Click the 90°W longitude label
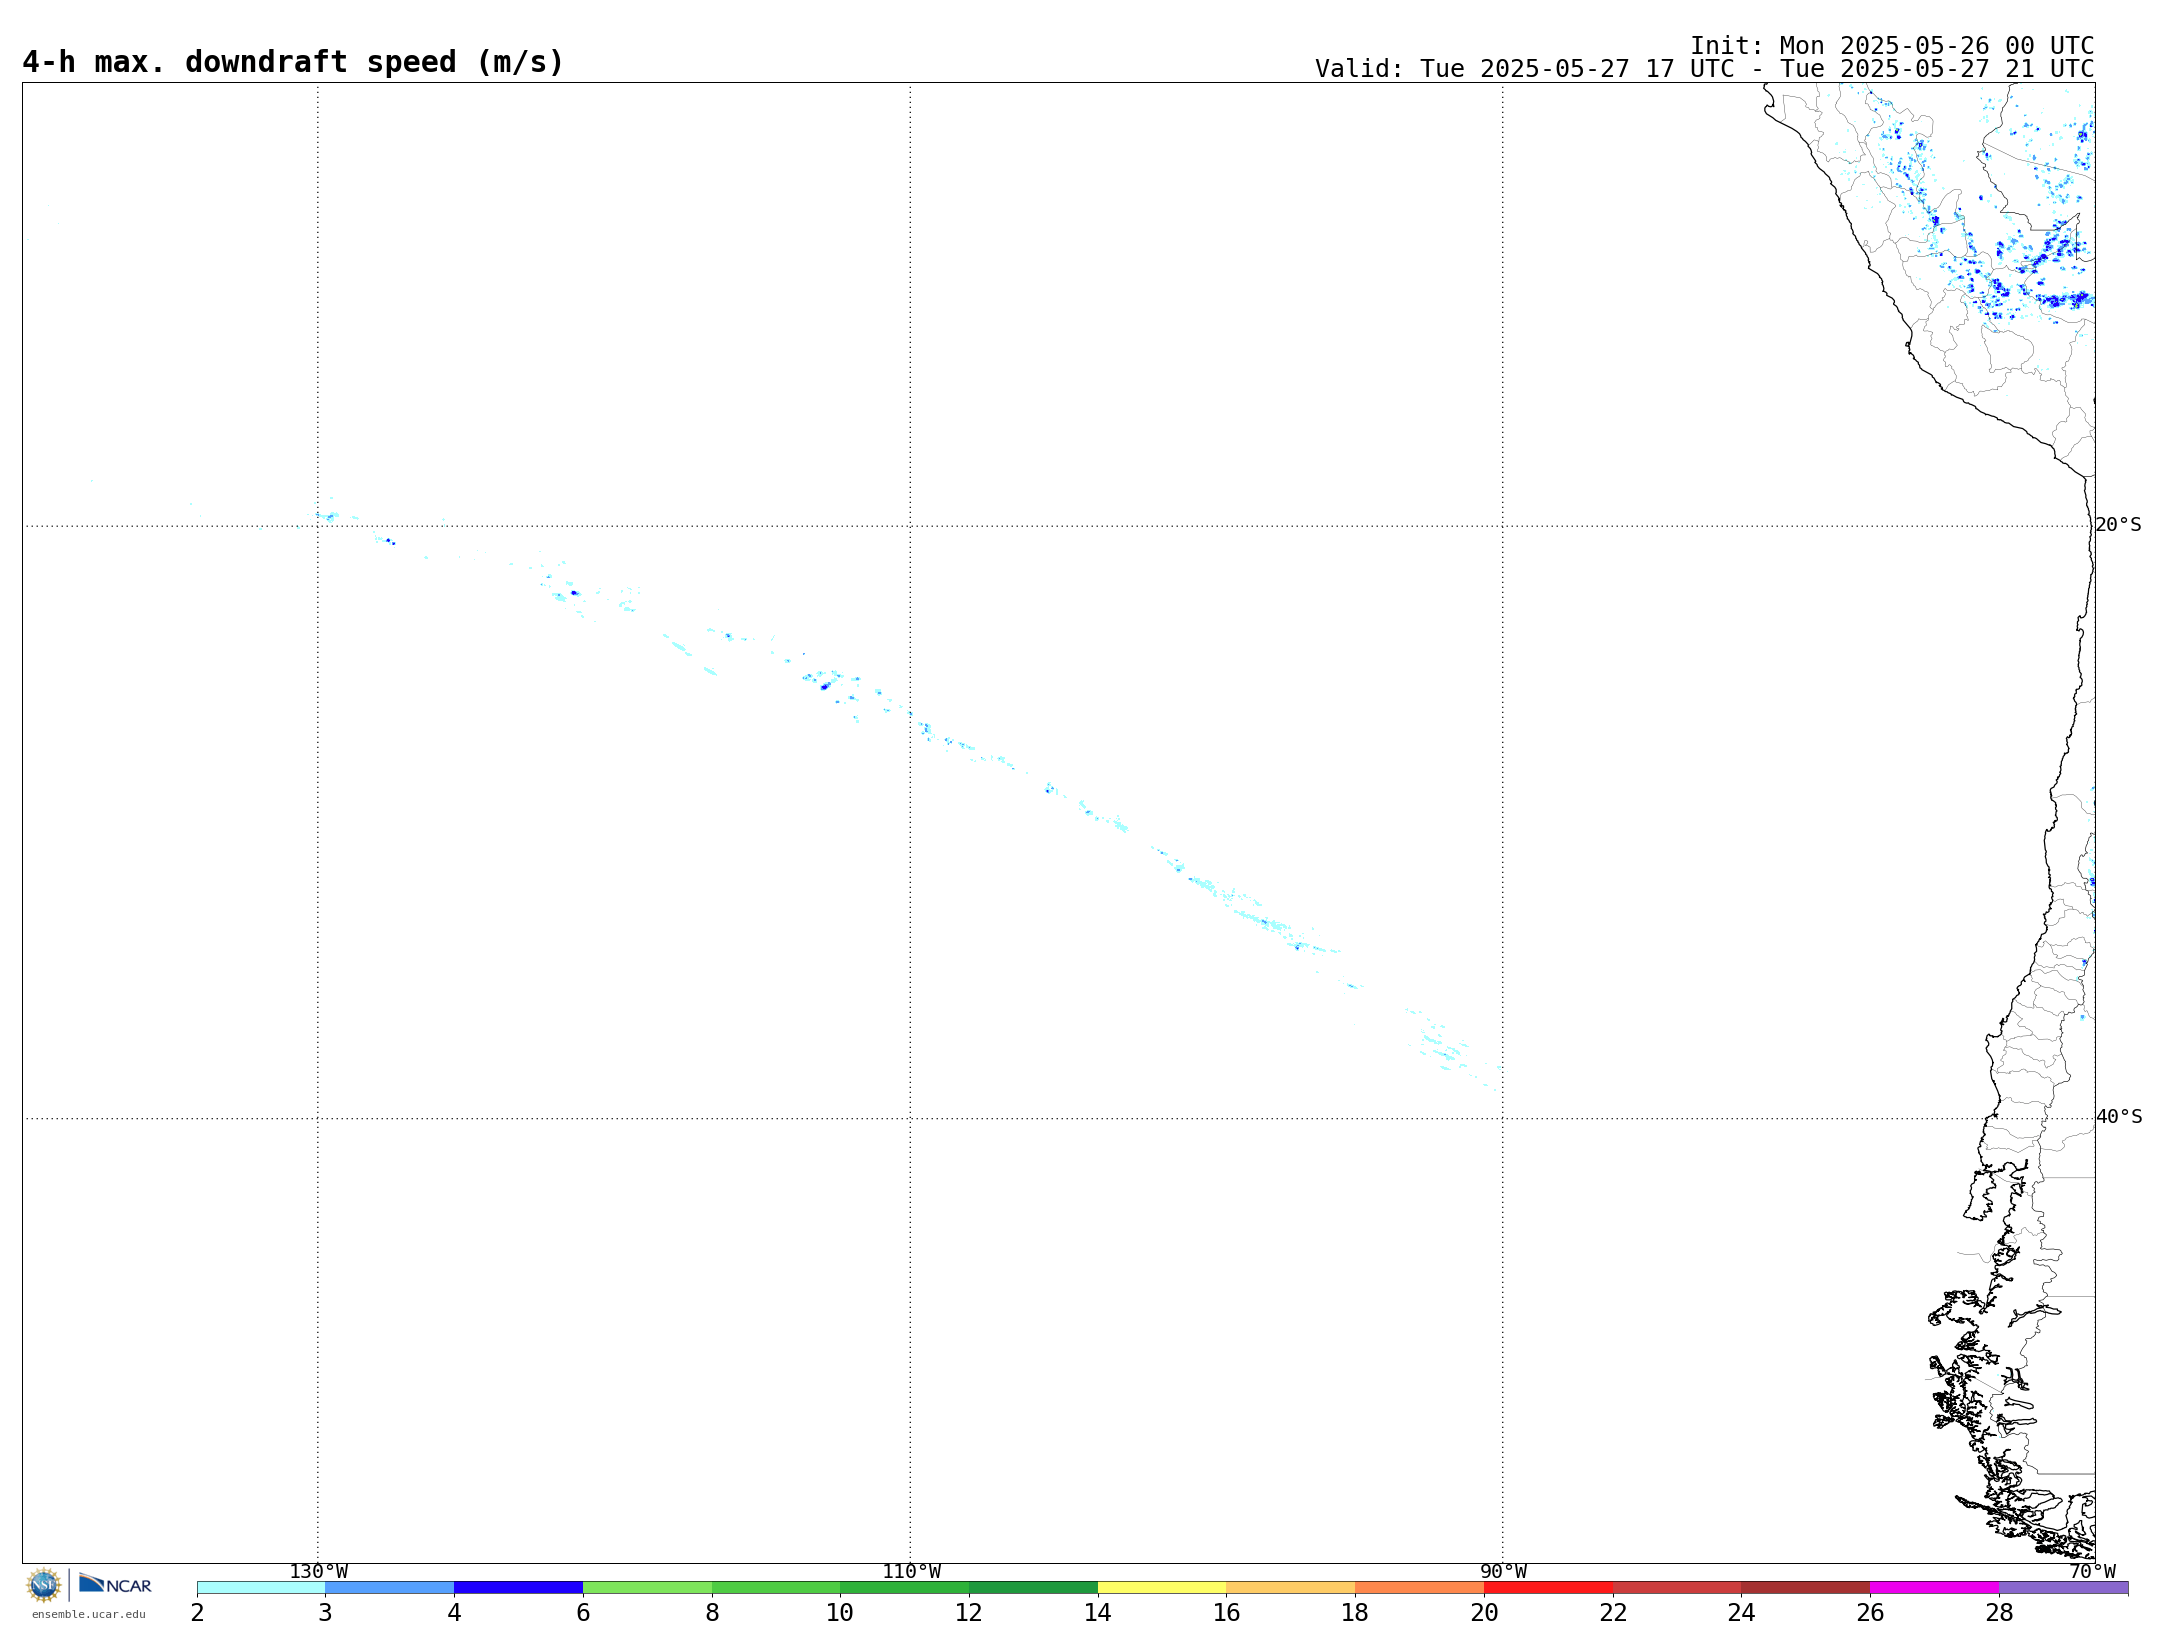Viewport: 2160px width, 1626px height. [x=1503, y=1572]
